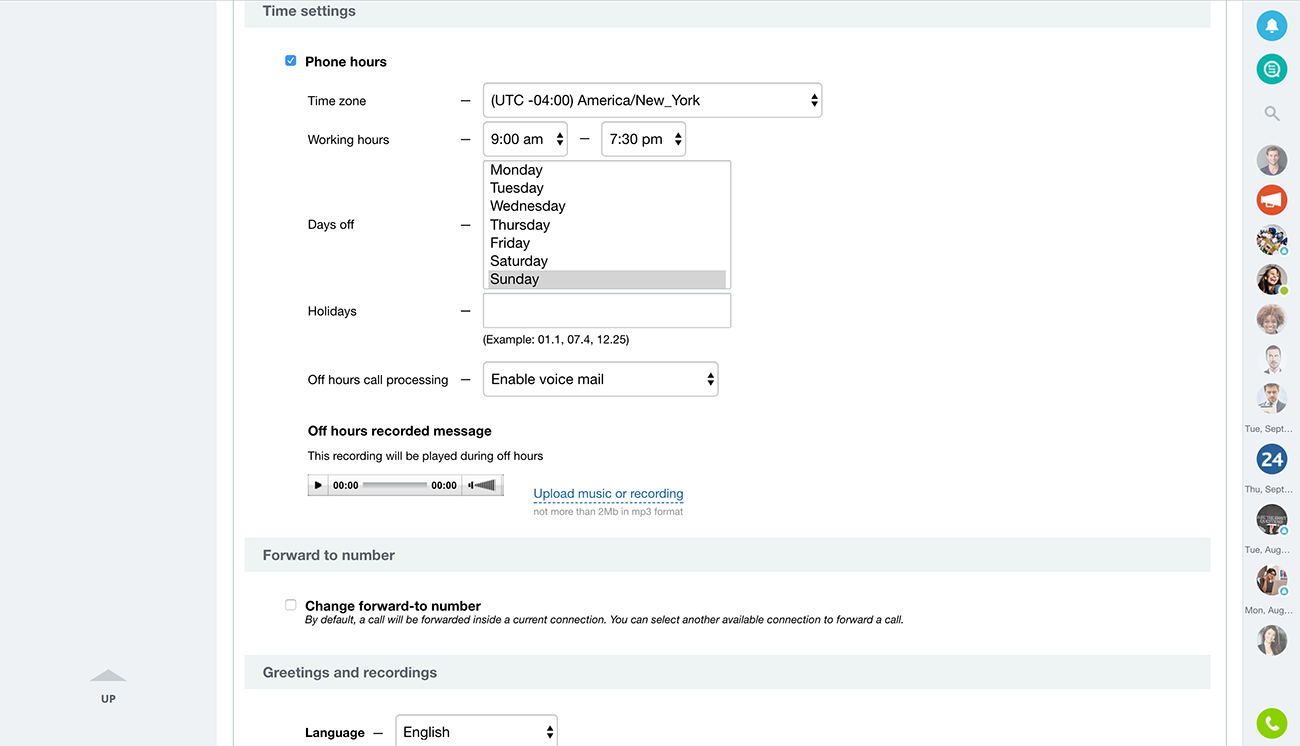Viewport: 1300px width, 746px height.
Task: Open Off hours call processing dropdown
Action: click(600, 380)
